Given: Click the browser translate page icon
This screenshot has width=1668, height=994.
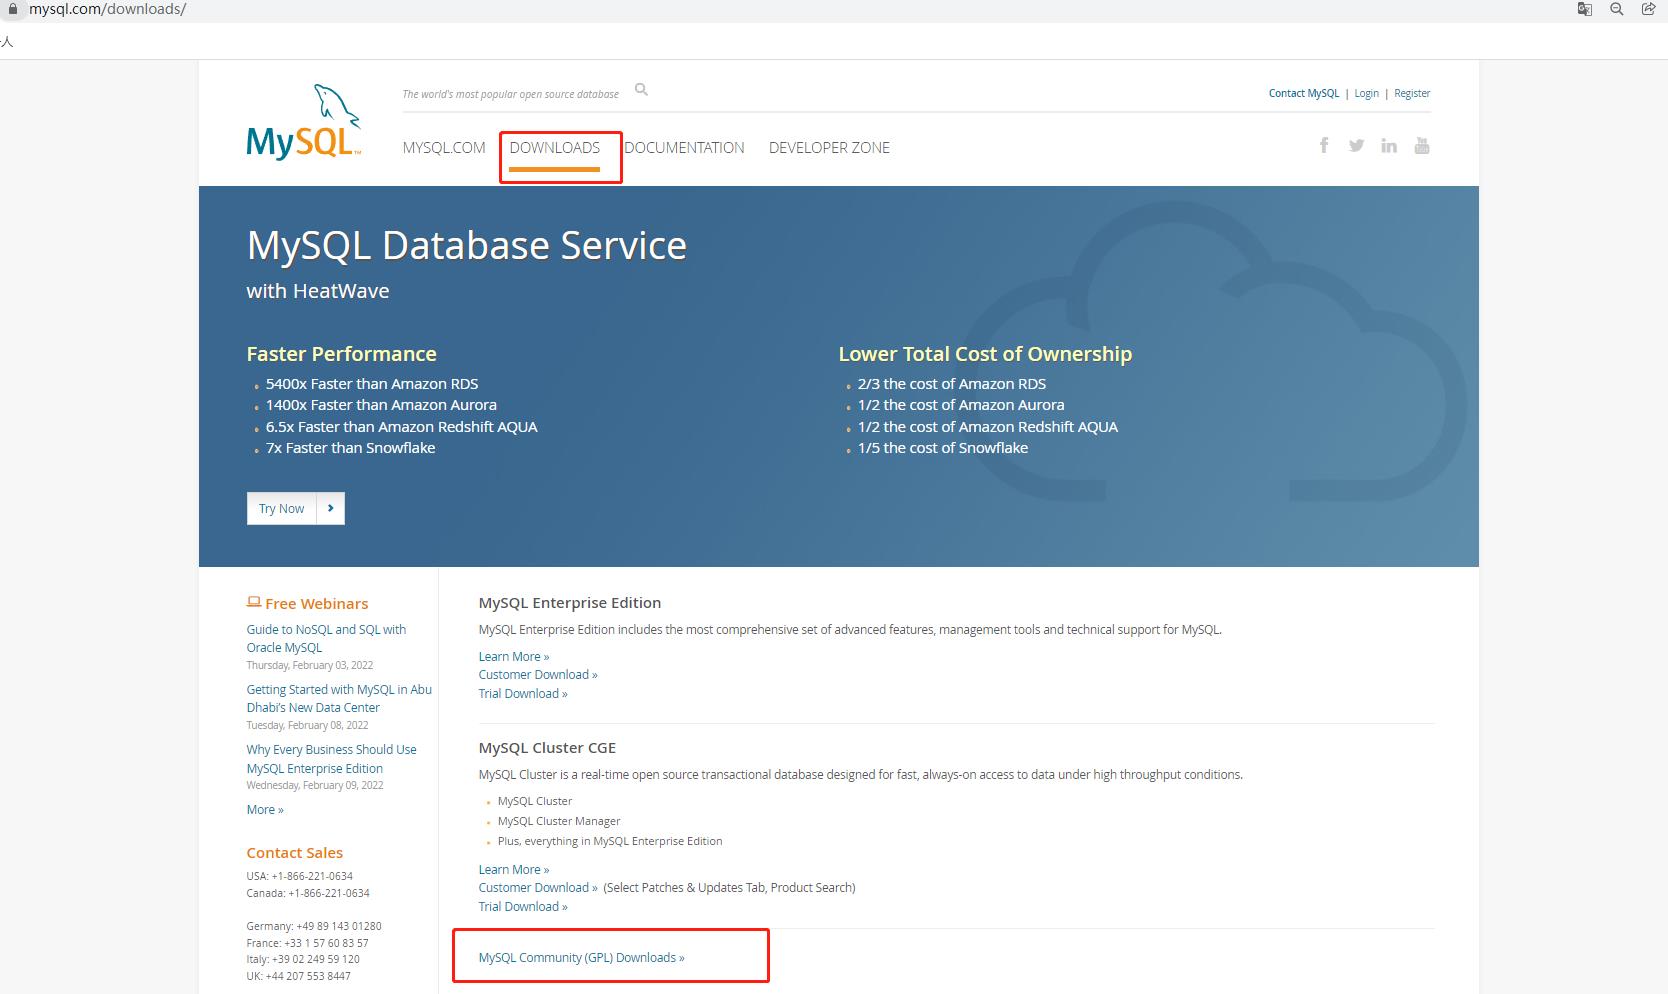Looking at the screenshot, I should 1585,9.
